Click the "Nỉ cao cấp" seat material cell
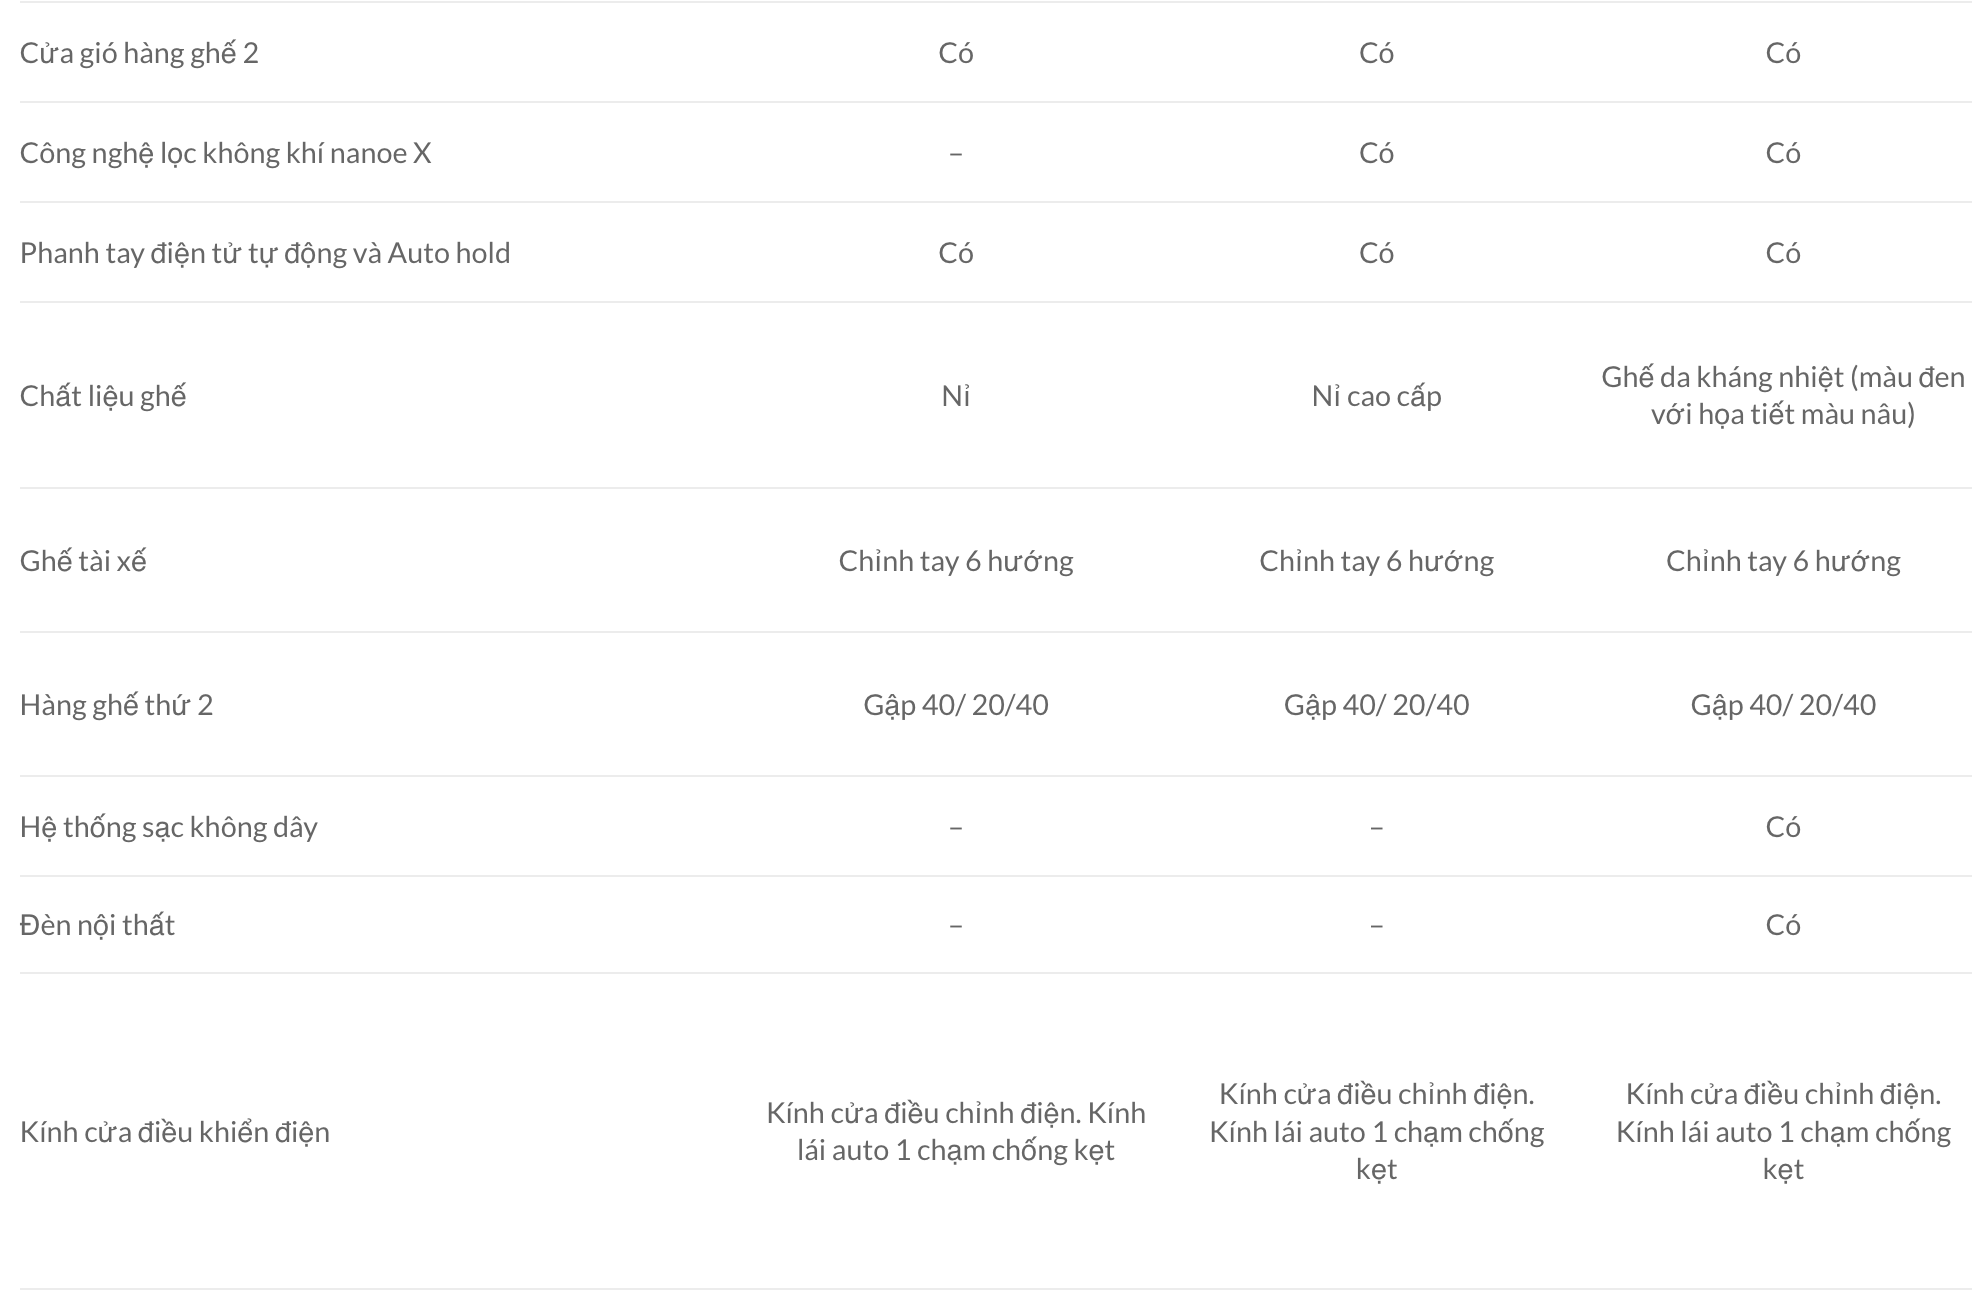The width and height of the screenshot is (1986, 1290). click(x=1376, y=396)
